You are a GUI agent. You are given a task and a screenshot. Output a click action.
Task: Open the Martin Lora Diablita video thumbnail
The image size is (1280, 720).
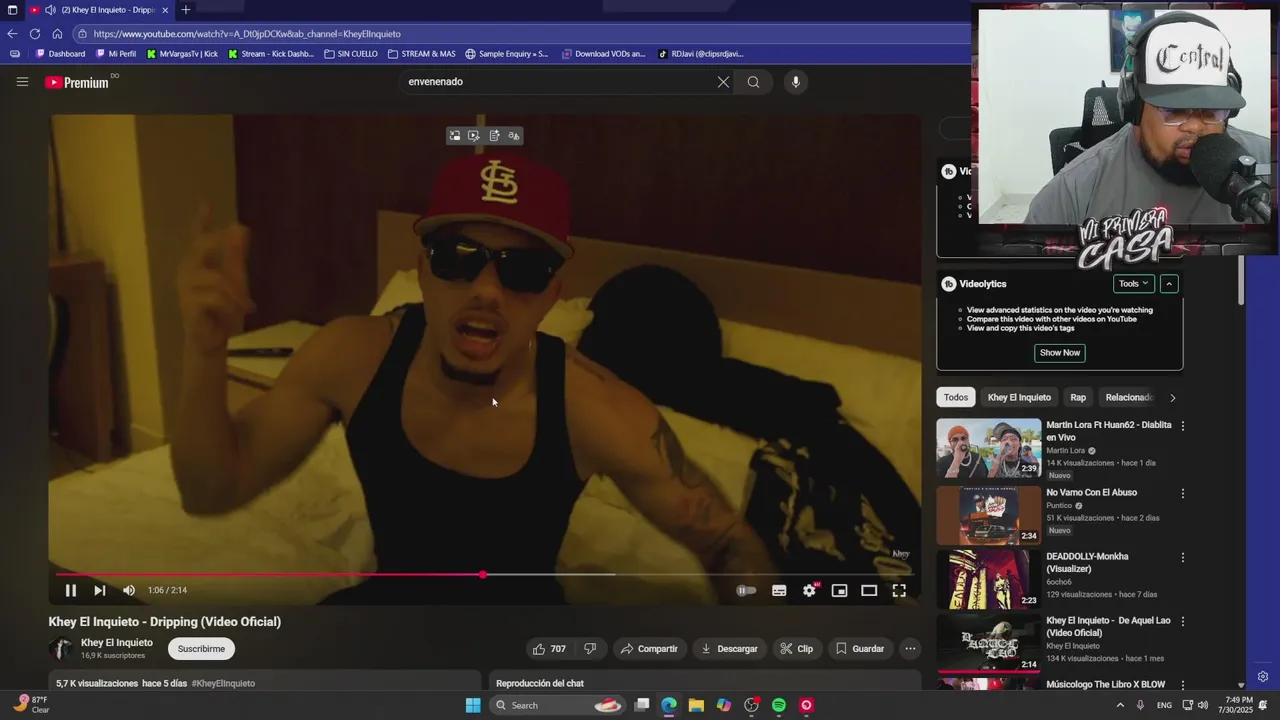(989, 449)
